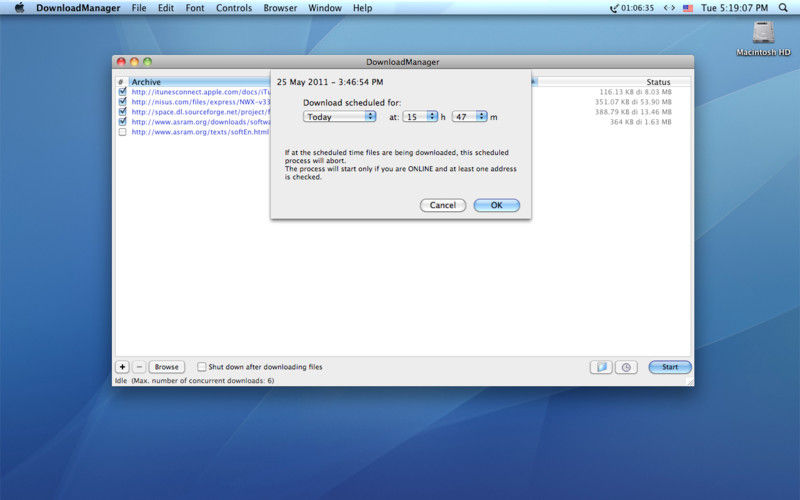Click the Start download button
This screenshot has width=800, height=500.
(670, 367)
